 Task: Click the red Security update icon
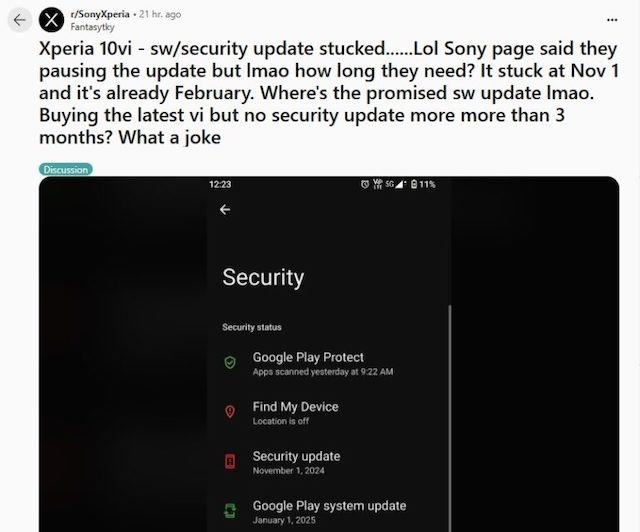click(x=230, y=461)
